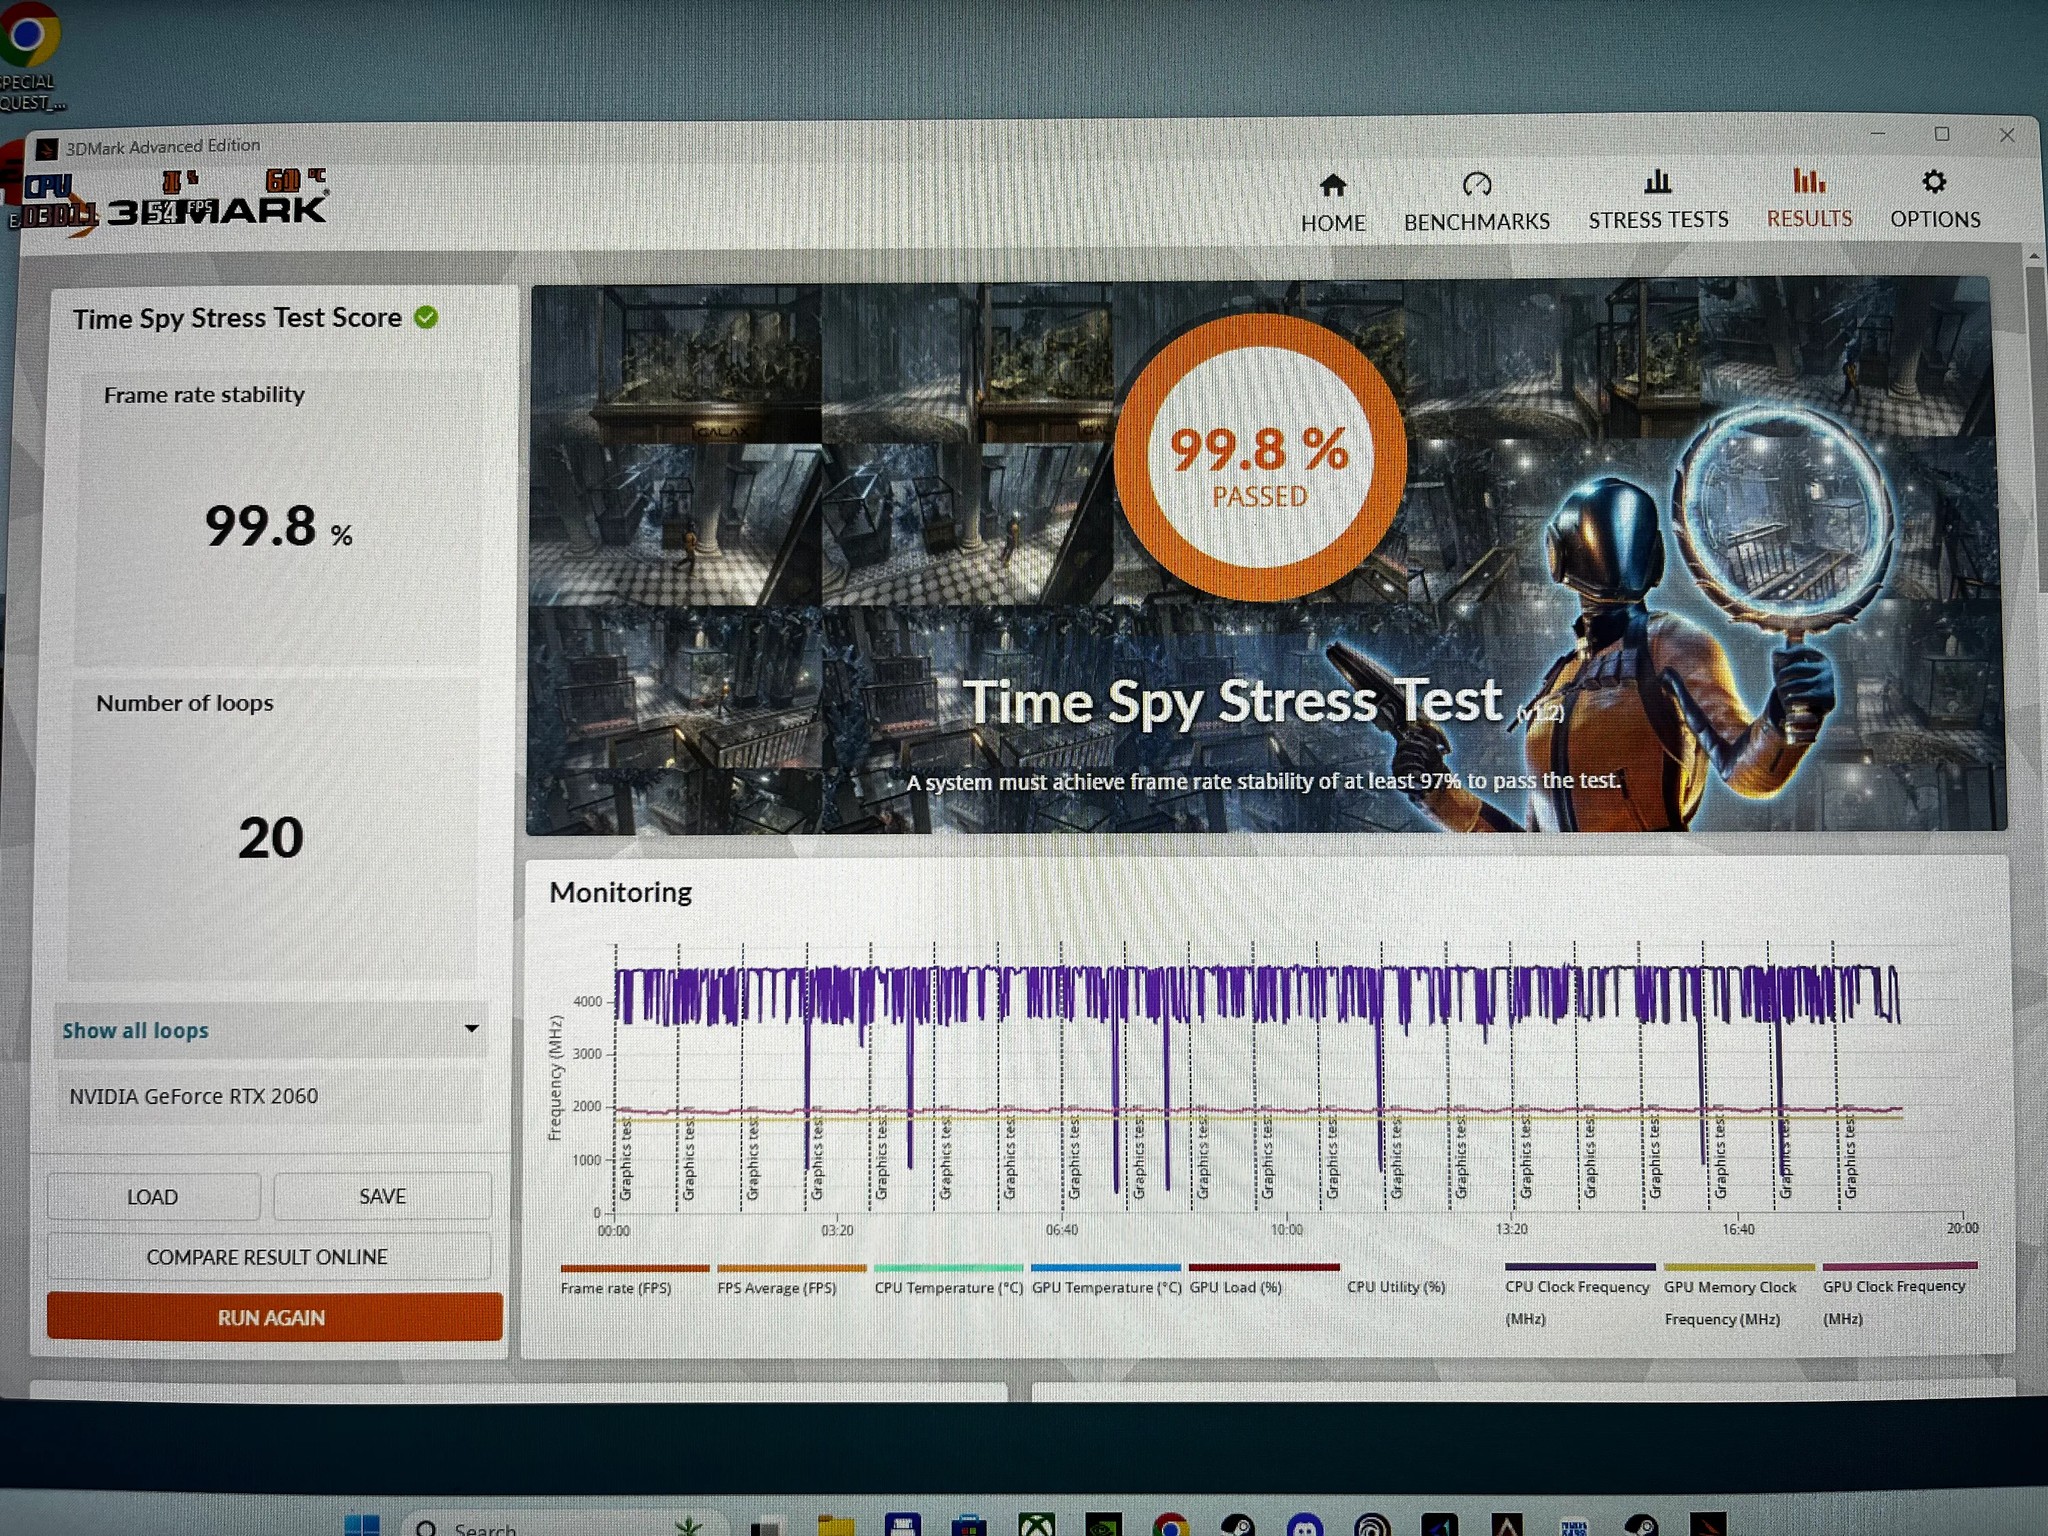Click the RUN AGAIN button
The width and height of the screenshot is (2048, 1536).
pyautogui.click(x=273, y=1317)
